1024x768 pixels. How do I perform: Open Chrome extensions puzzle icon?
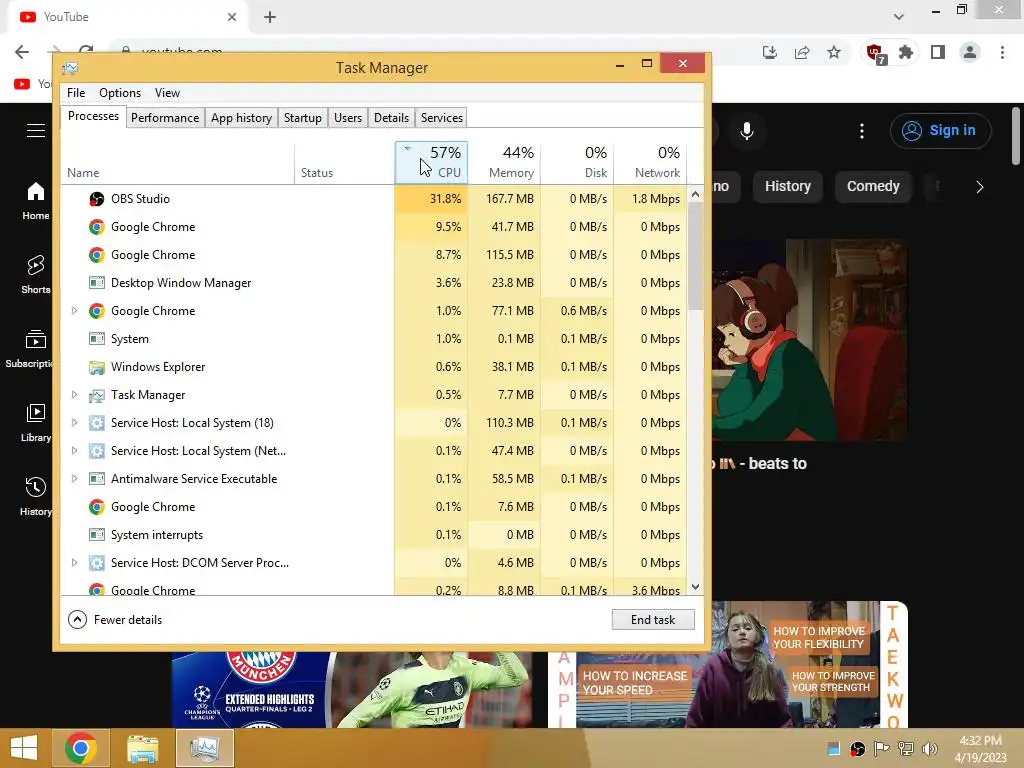pos(906,52)
